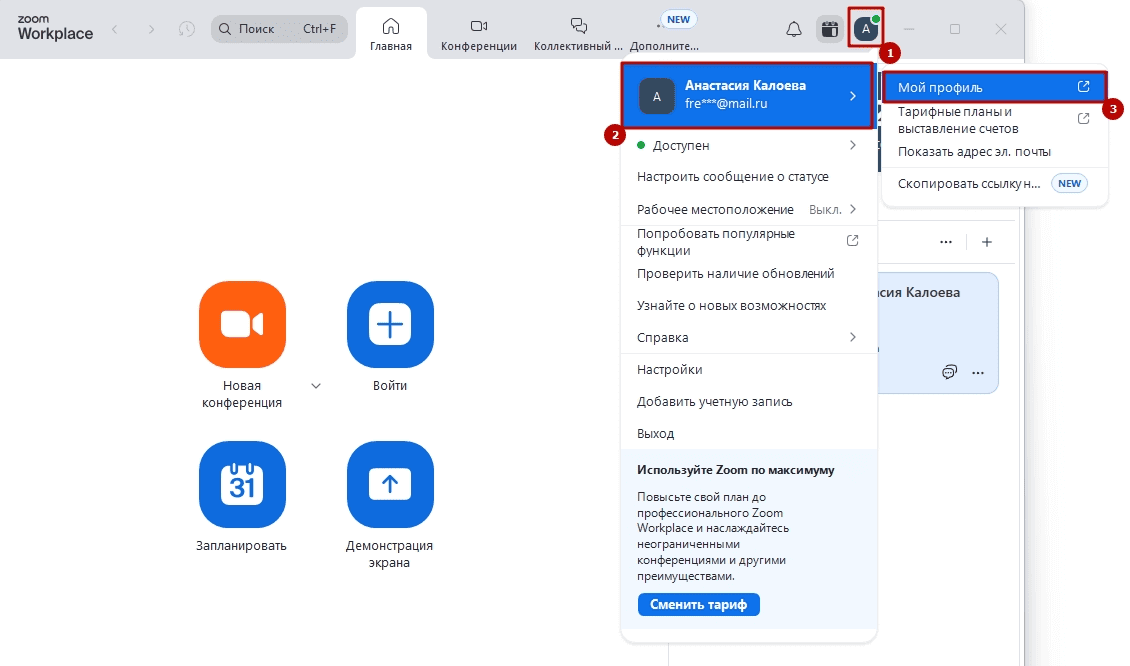Click the Новая конференция label
The height and width of the screenshot is (666, 1130).
pos(241,394)
